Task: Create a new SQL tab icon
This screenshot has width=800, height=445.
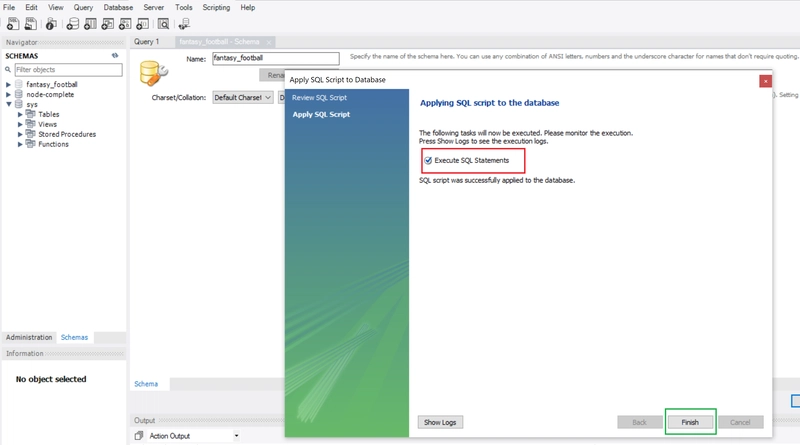Action: [13, 23]
